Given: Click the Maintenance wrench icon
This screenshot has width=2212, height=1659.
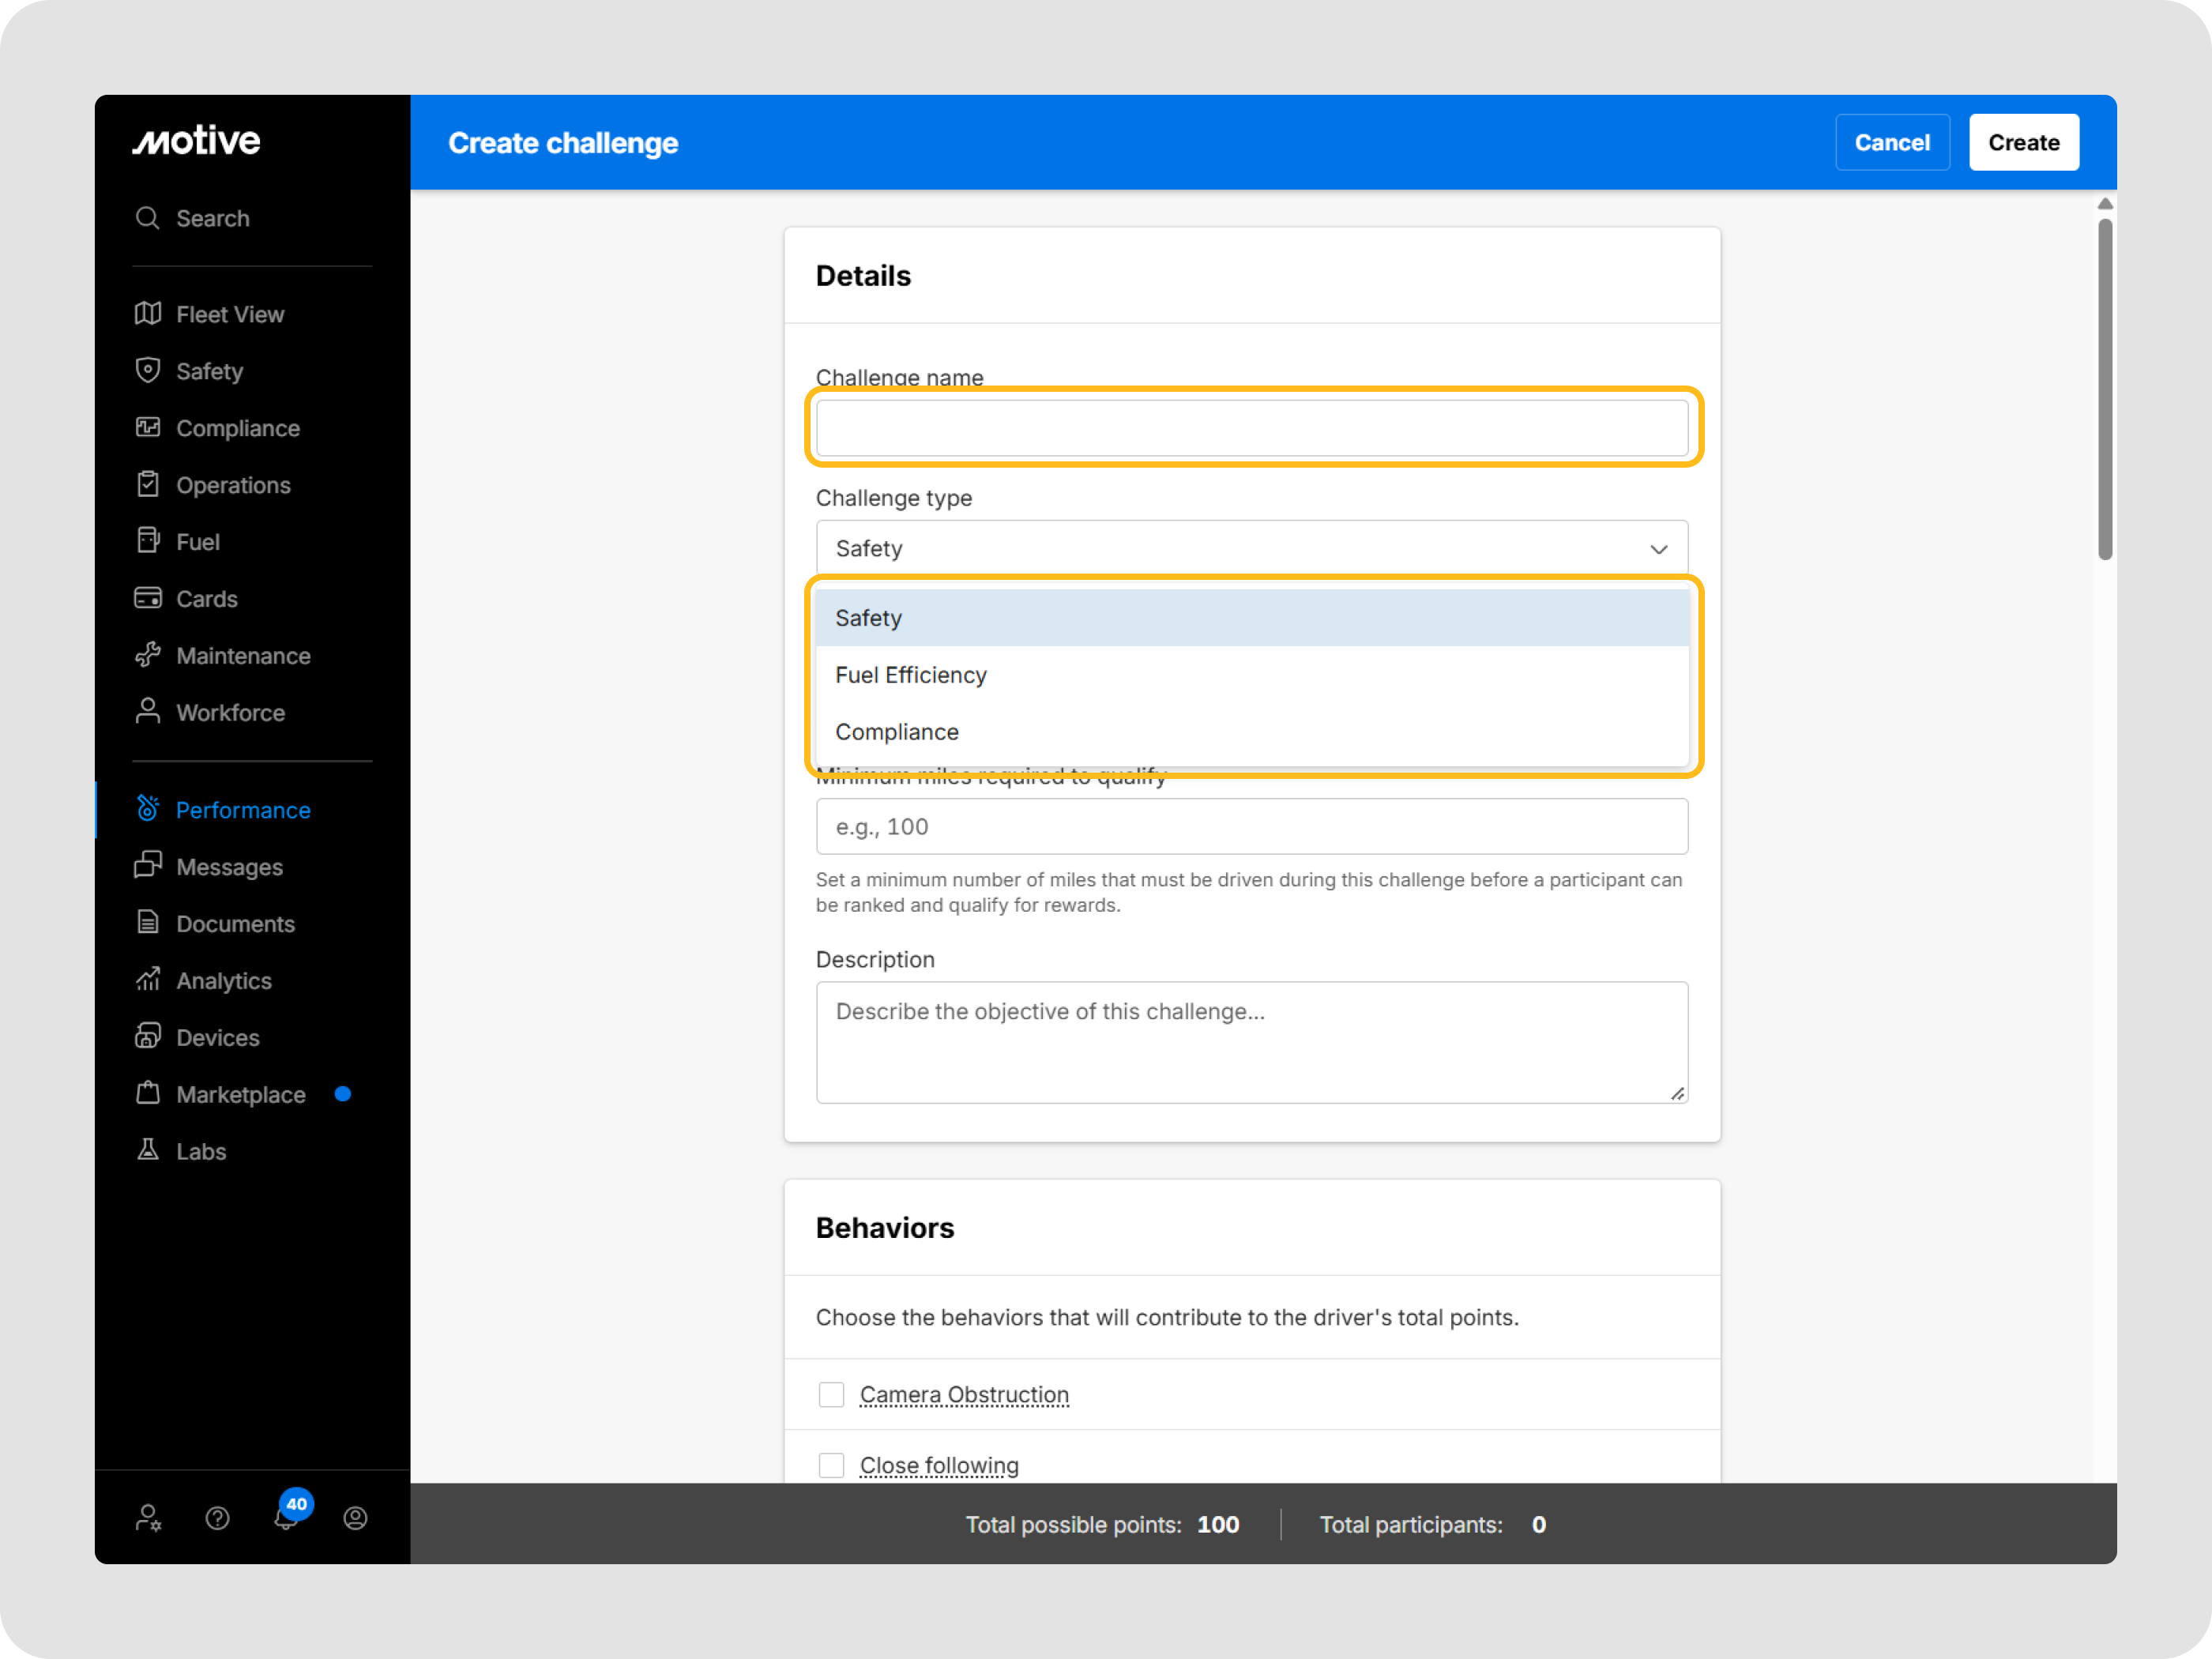Looking at the screenshot, I should point(148,655).
